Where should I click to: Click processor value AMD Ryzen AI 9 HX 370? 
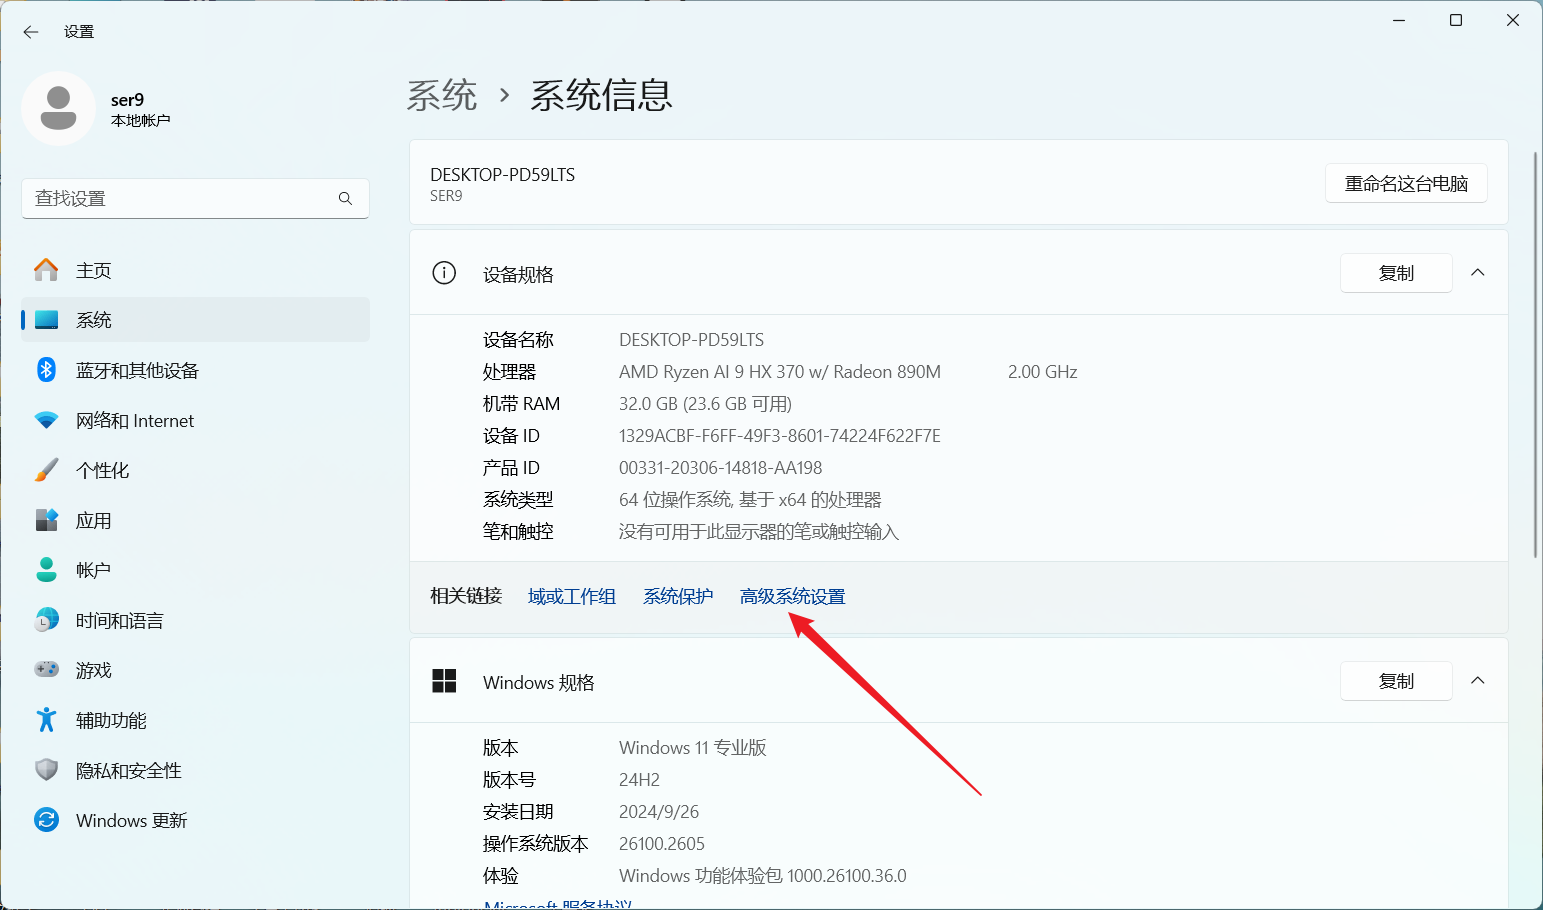(x=780, y=372)
